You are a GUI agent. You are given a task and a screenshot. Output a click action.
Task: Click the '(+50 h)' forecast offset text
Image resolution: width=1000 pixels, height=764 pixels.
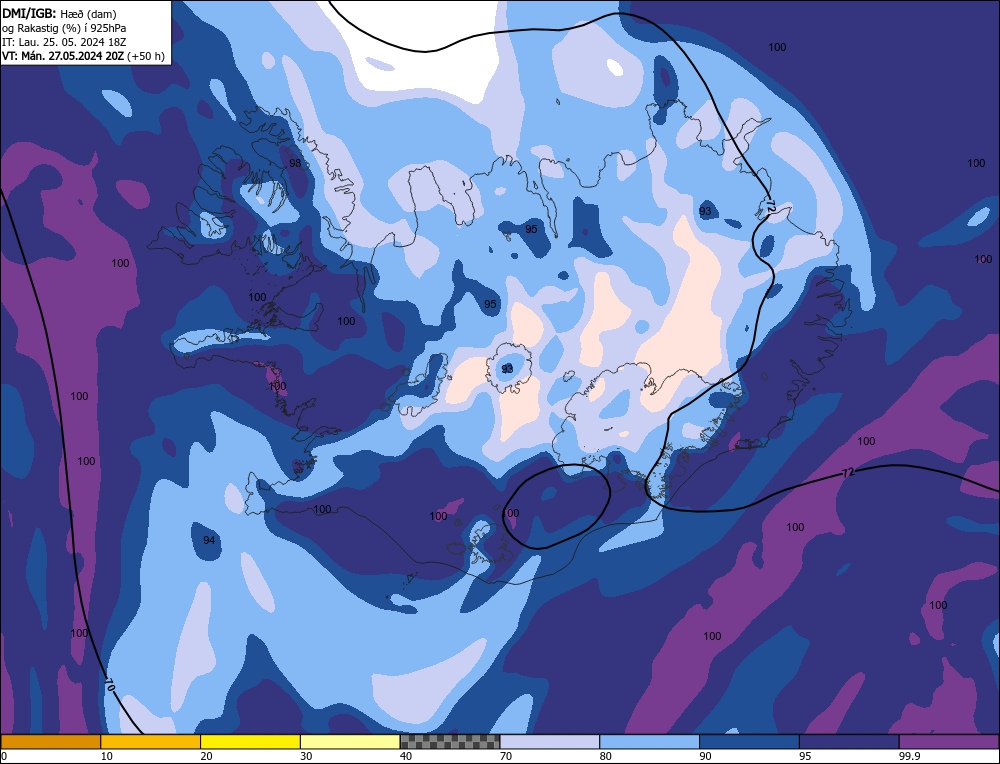point(146,56)
